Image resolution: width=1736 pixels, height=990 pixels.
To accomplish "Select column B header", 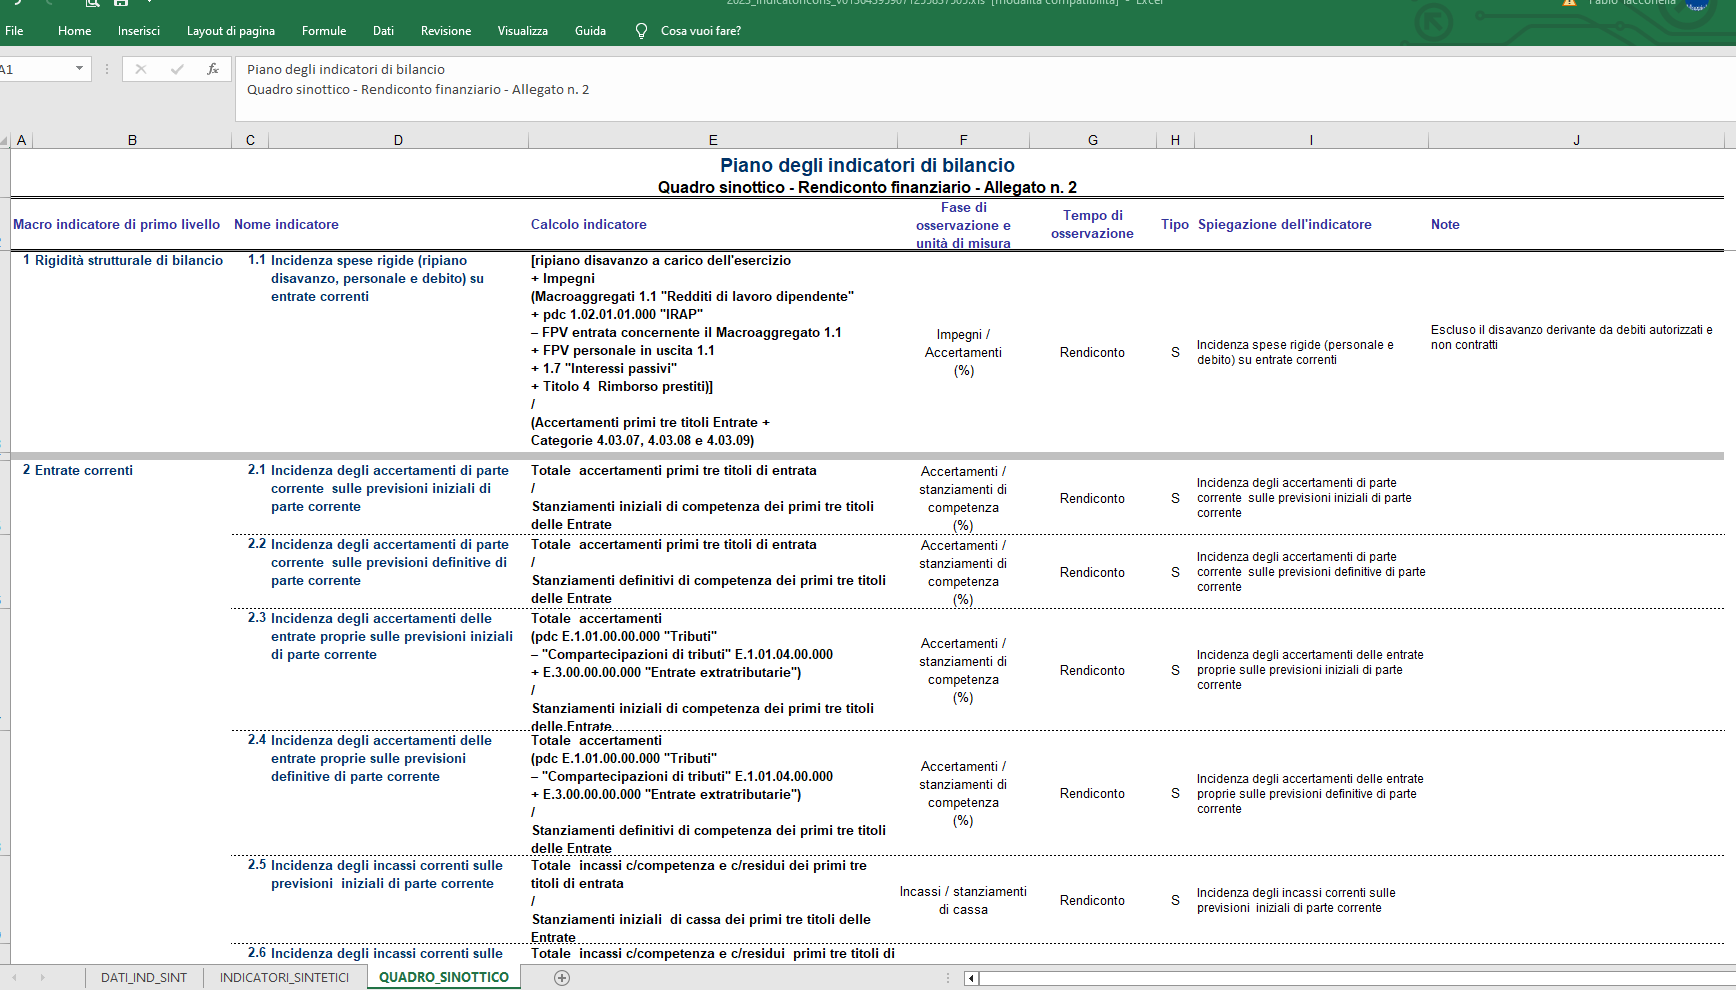I will click(132, 140).
